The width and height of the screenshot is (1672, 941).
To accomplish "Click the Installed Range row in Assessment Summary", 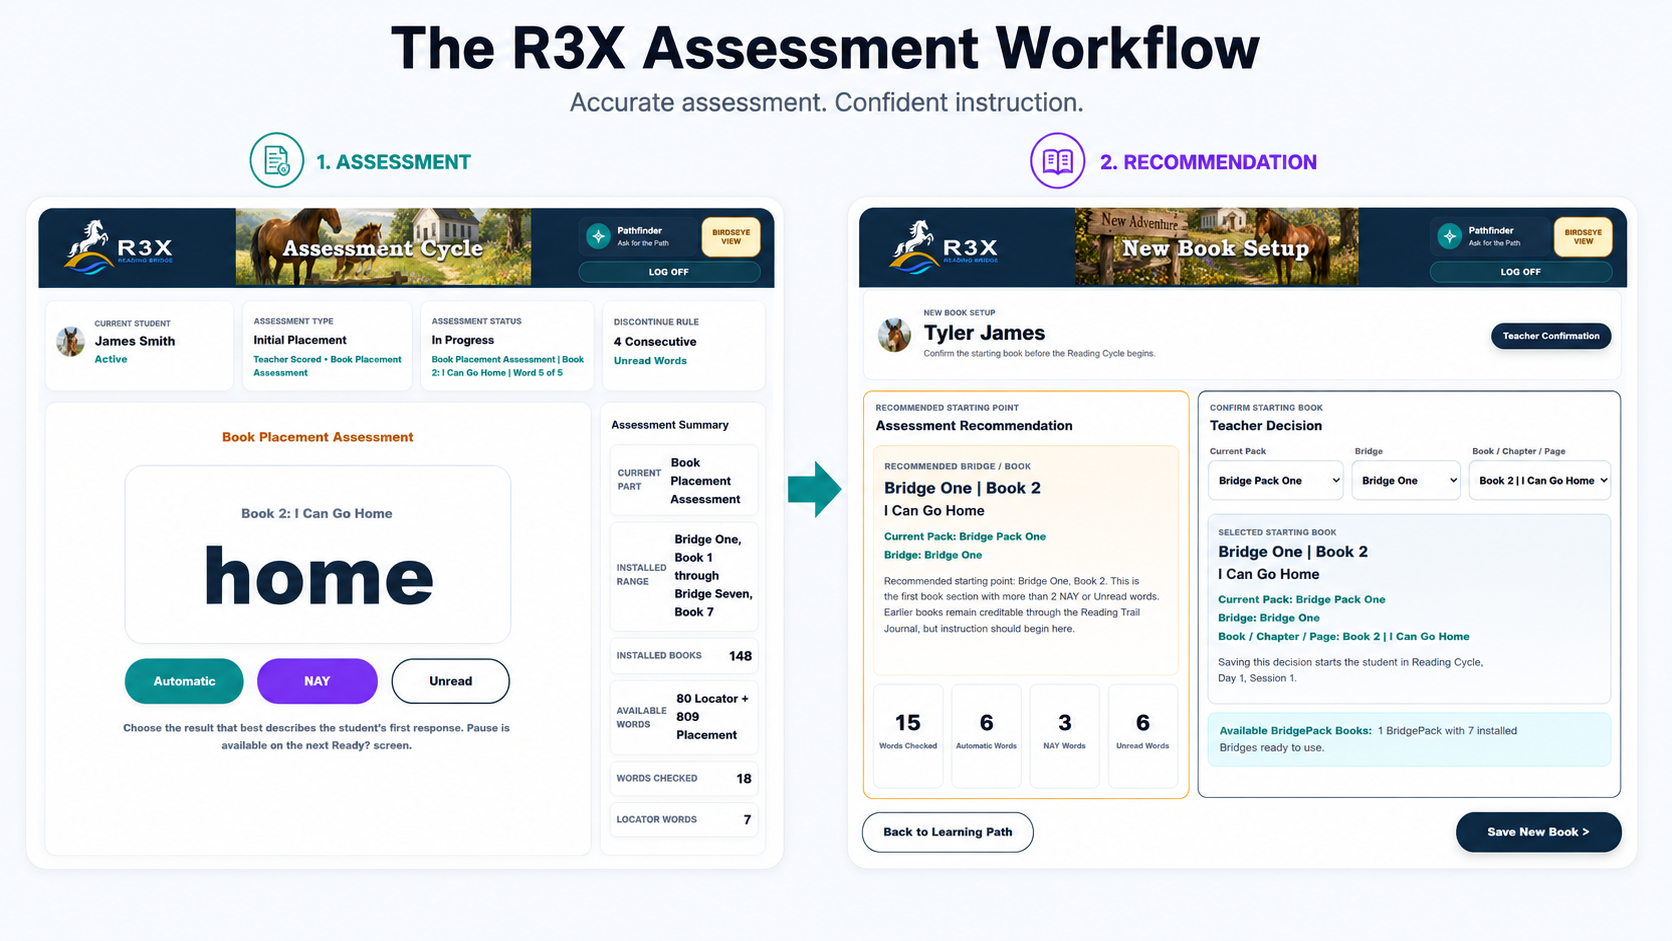I will [684, 575].
